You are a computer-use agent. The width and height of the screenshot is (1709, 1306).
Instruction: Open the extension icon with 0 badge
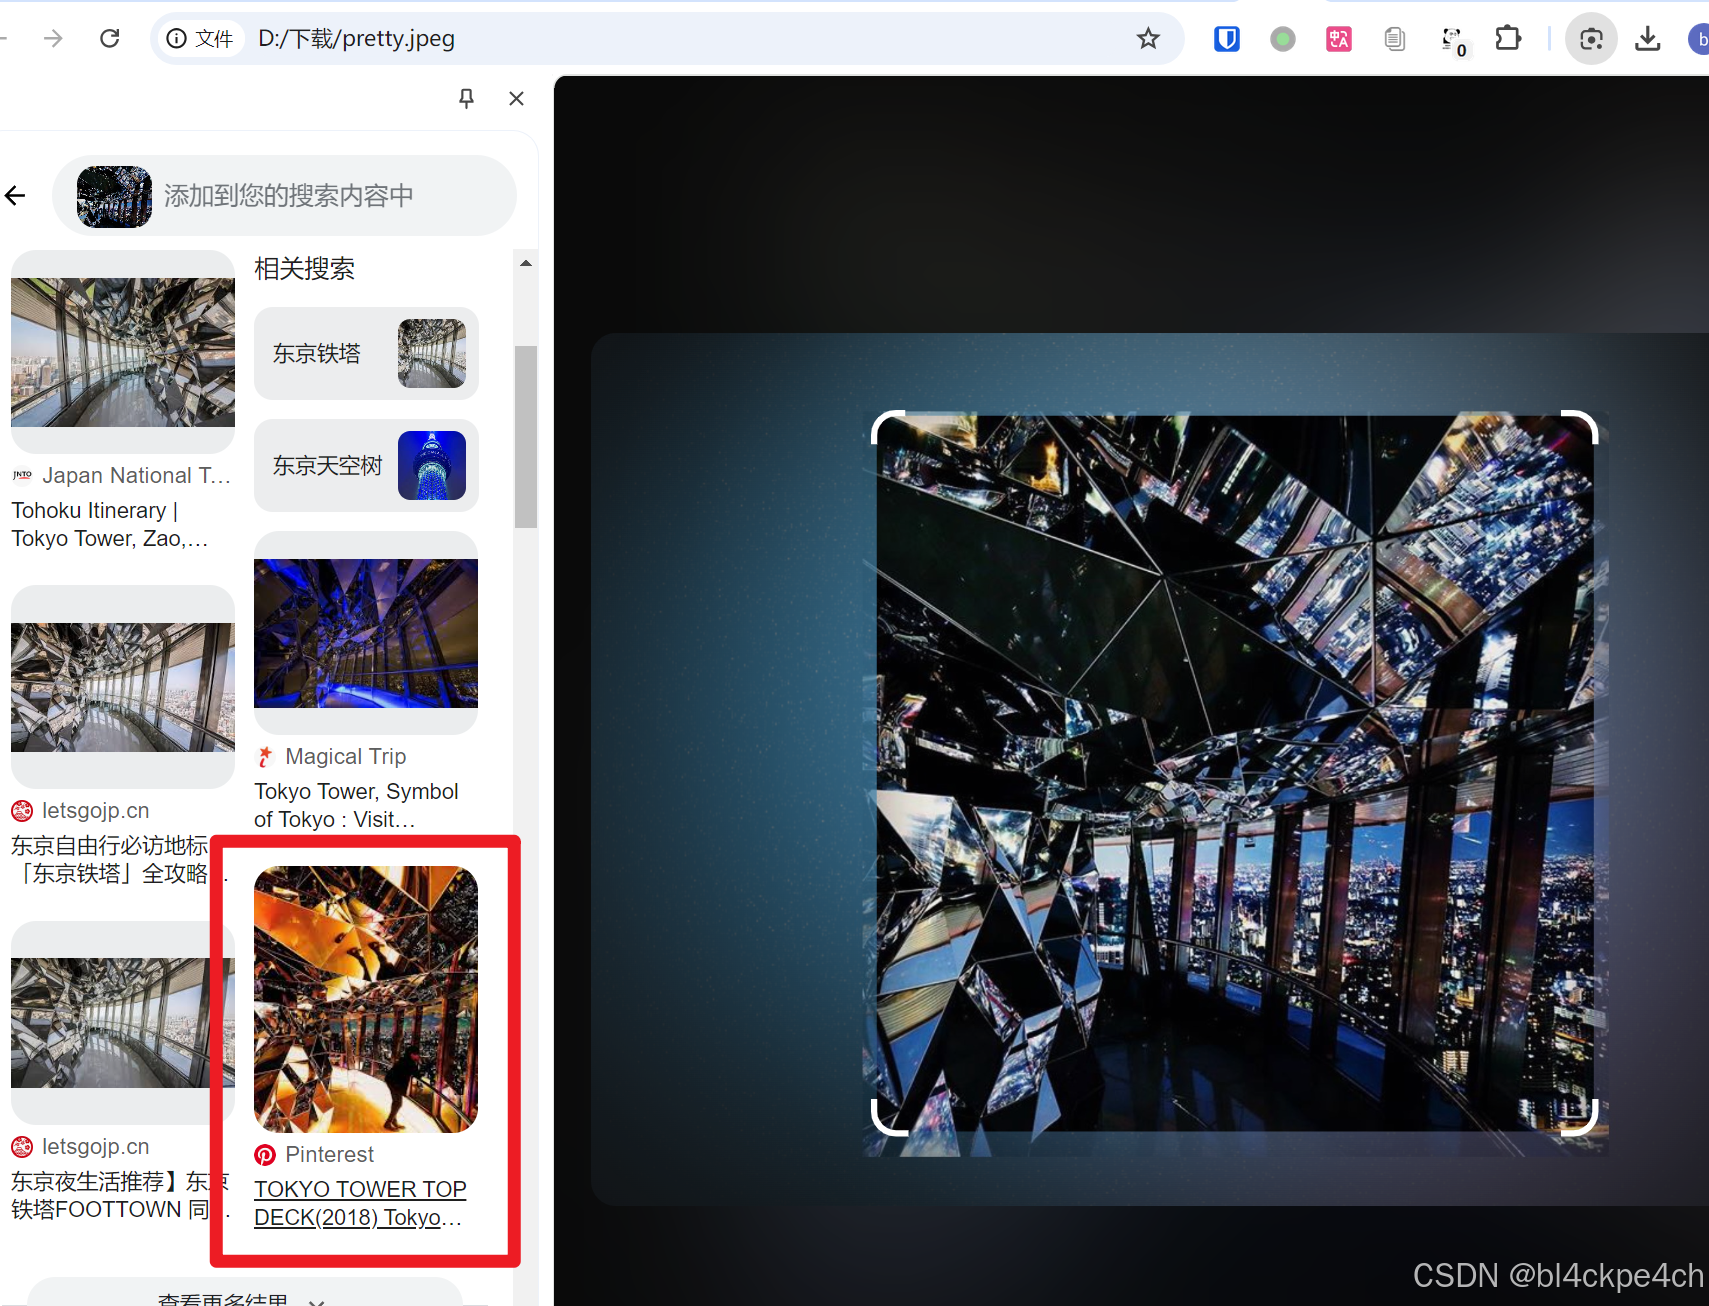(1453, 40)
